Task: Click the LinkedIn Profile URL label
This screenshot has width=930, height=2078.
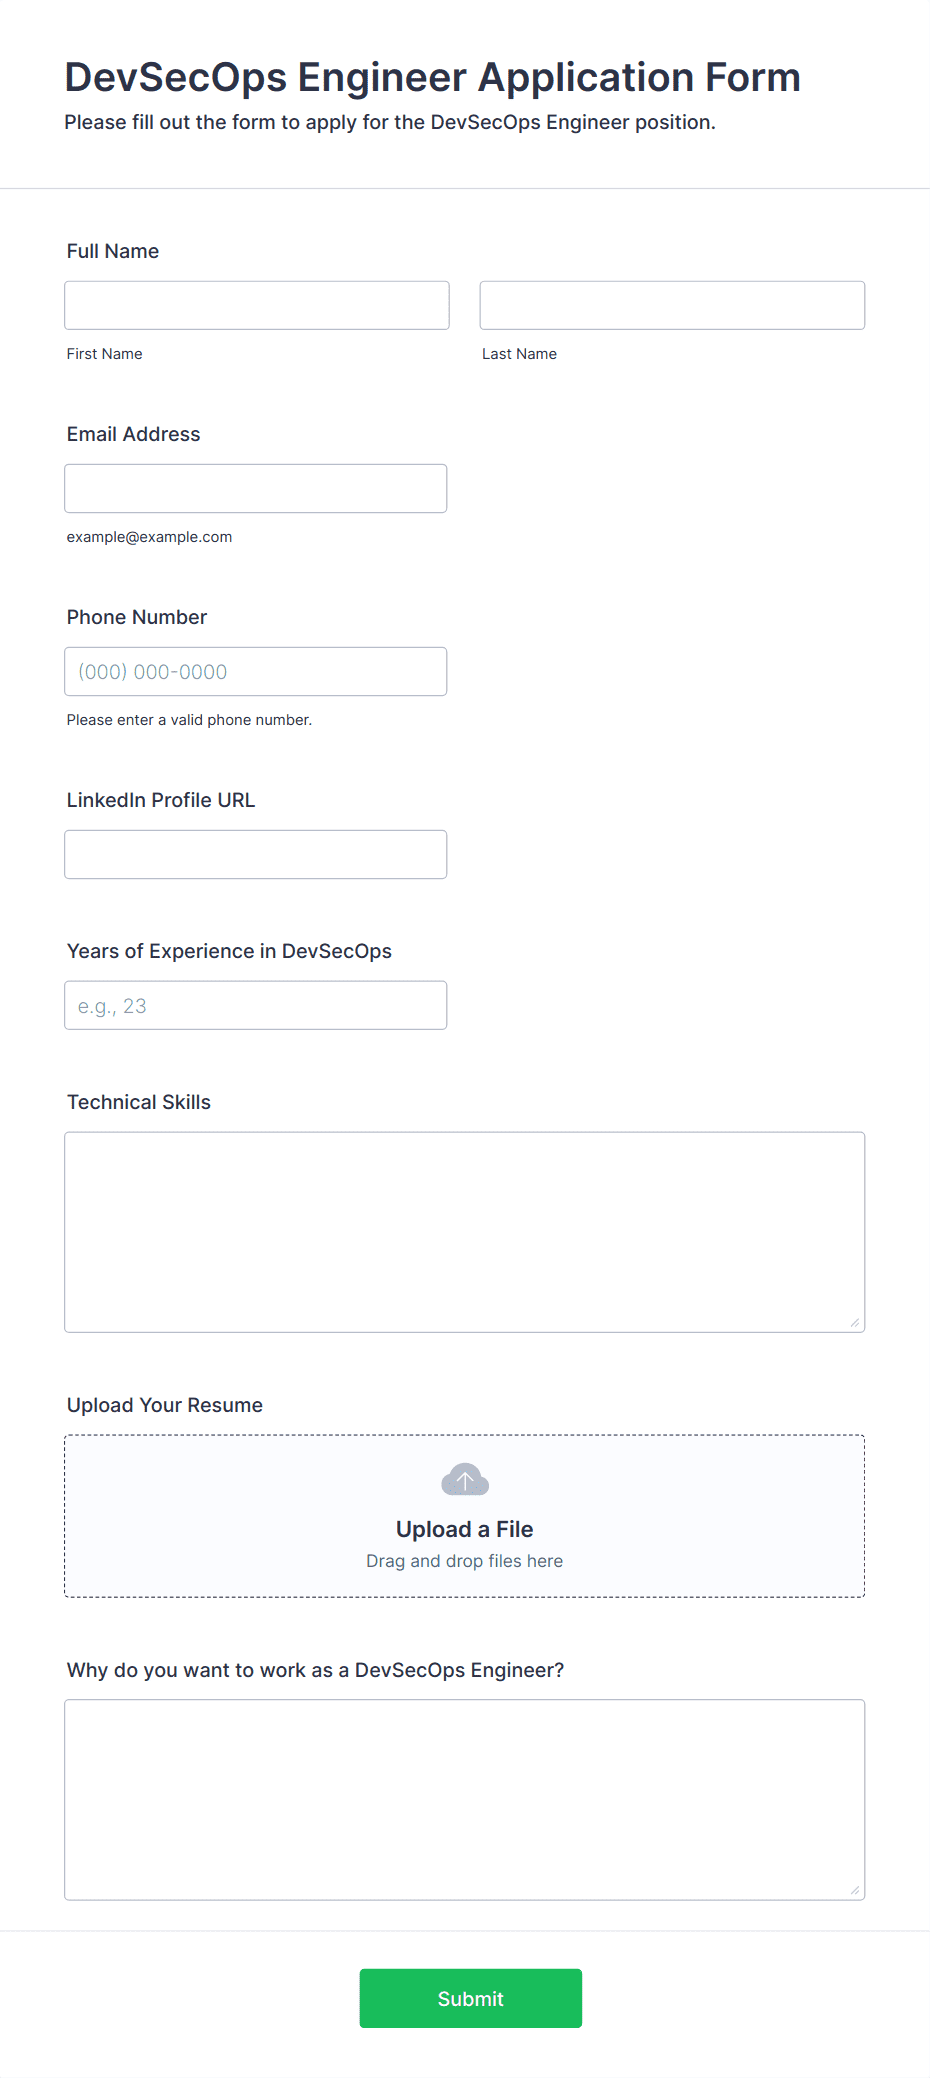Action: [x=161, y=800]
